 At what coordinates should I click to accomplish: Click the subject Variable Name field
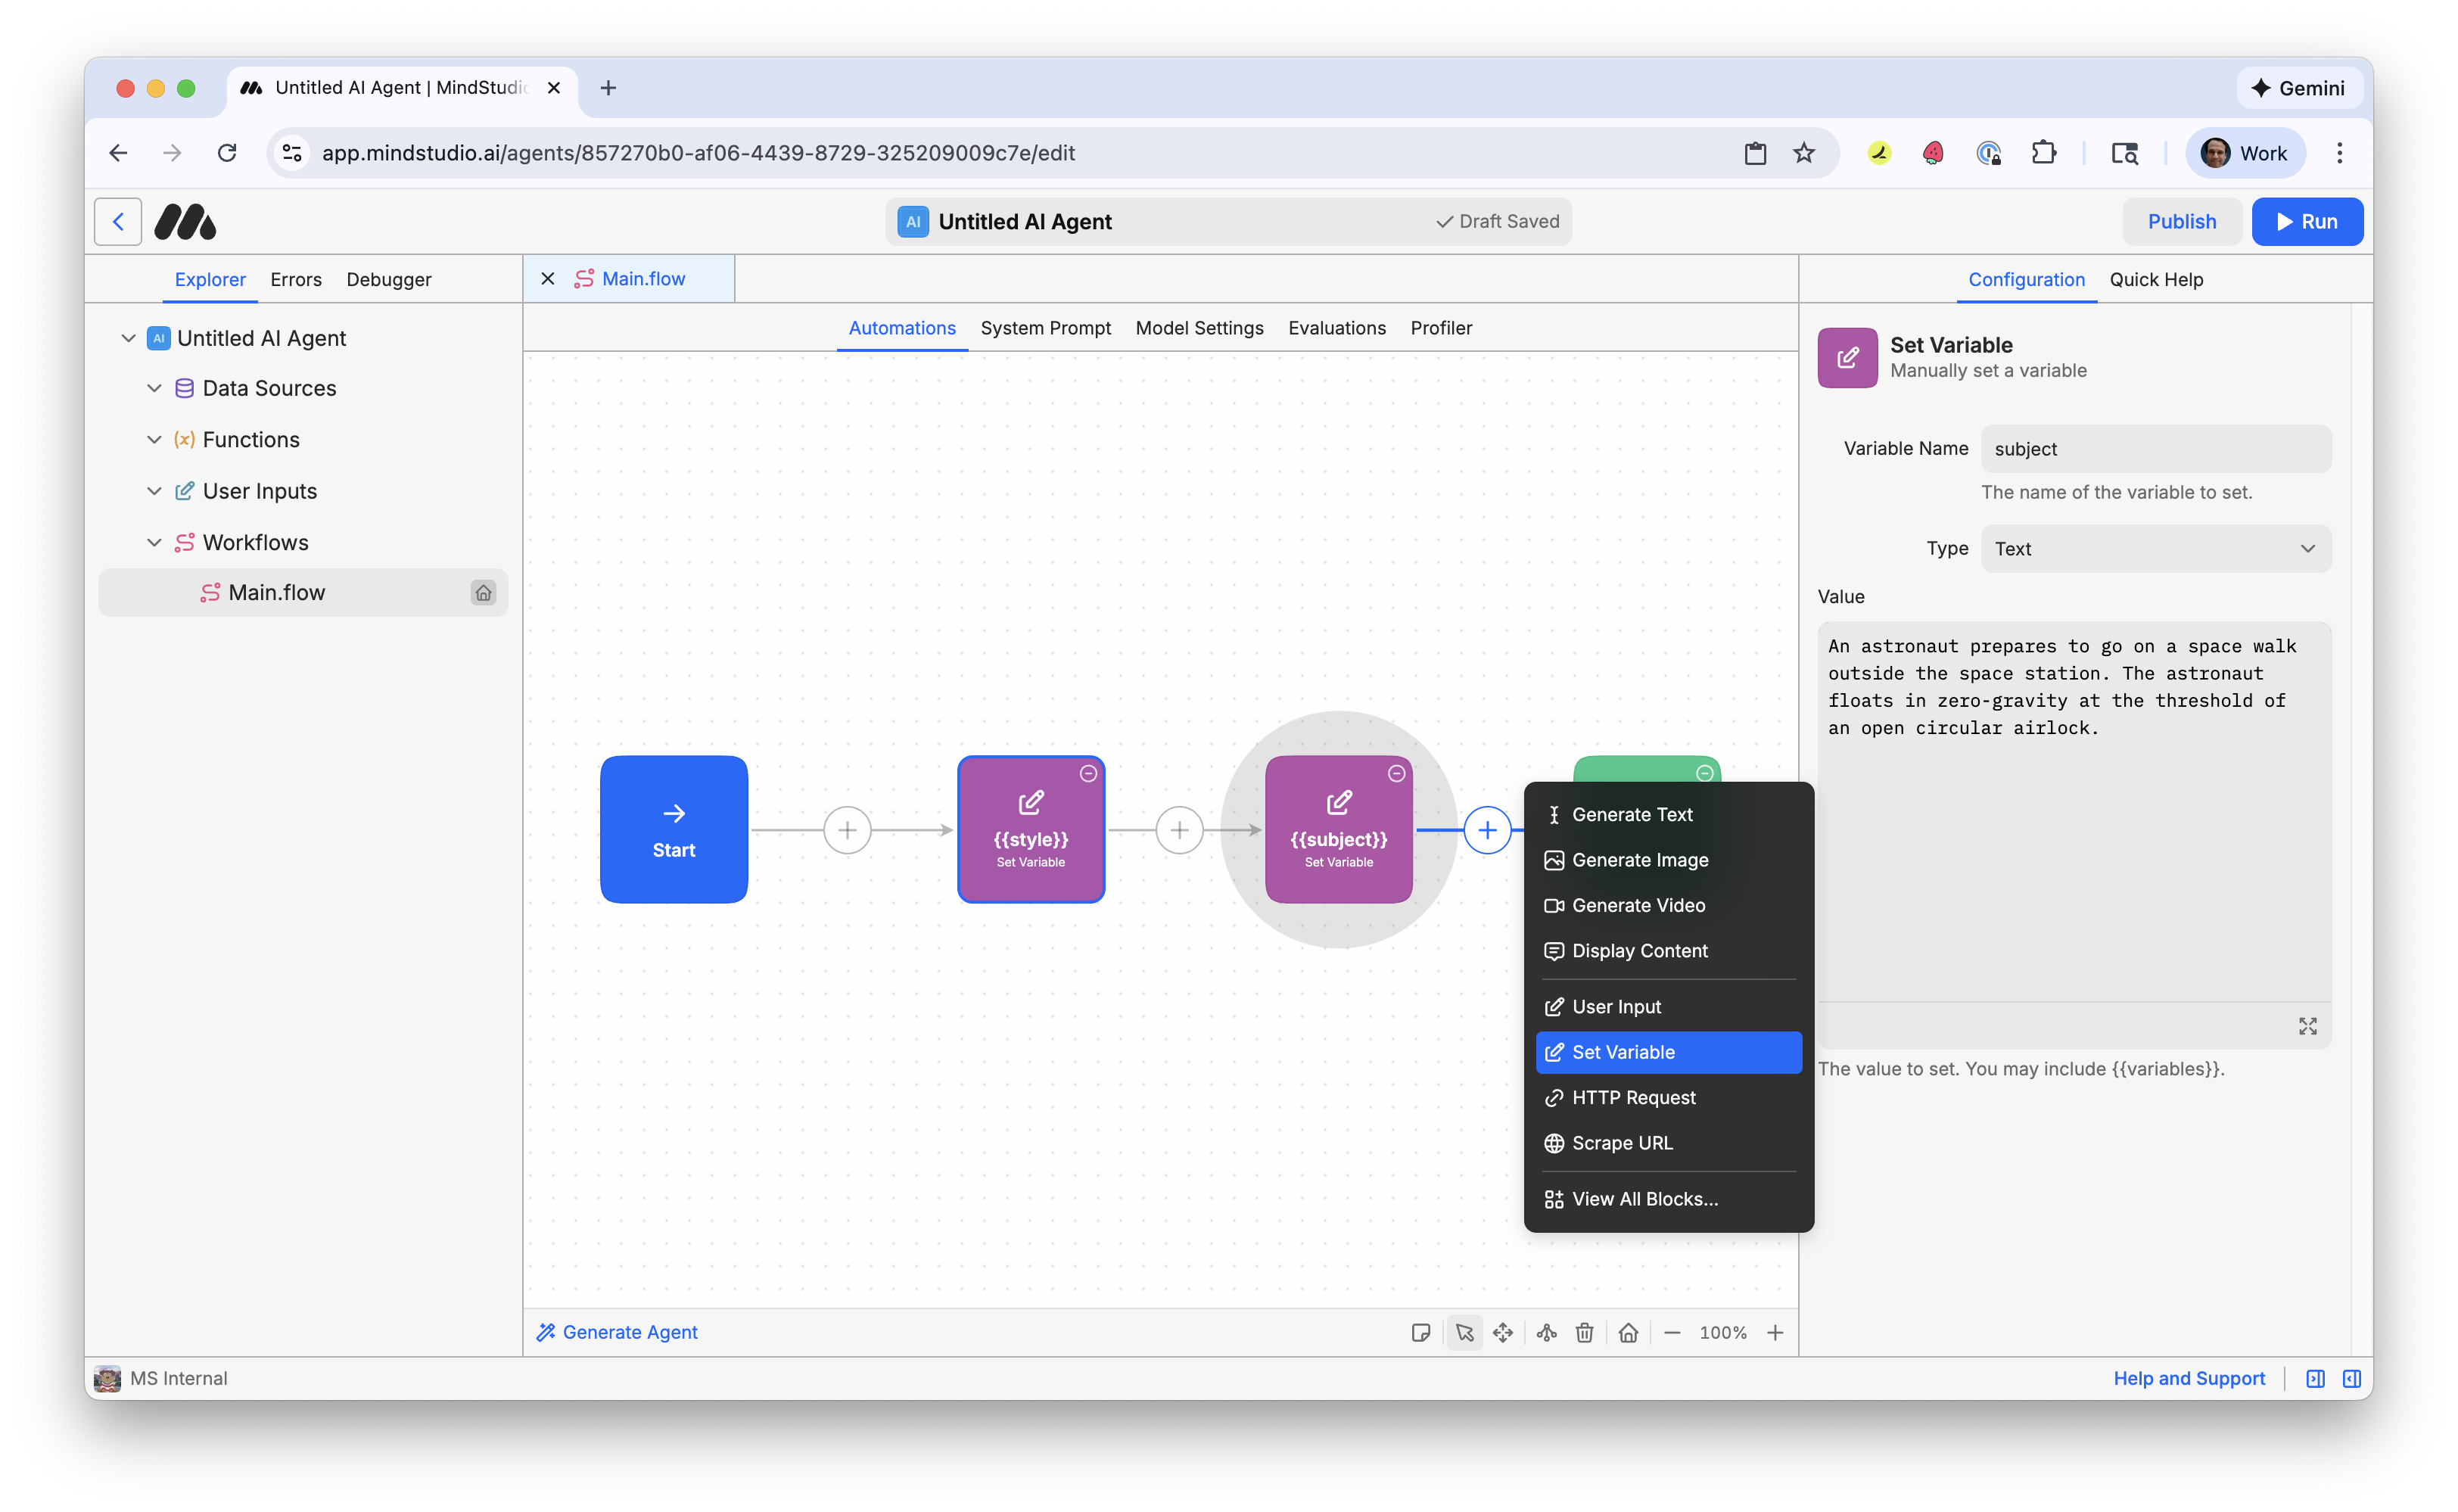2155,448
